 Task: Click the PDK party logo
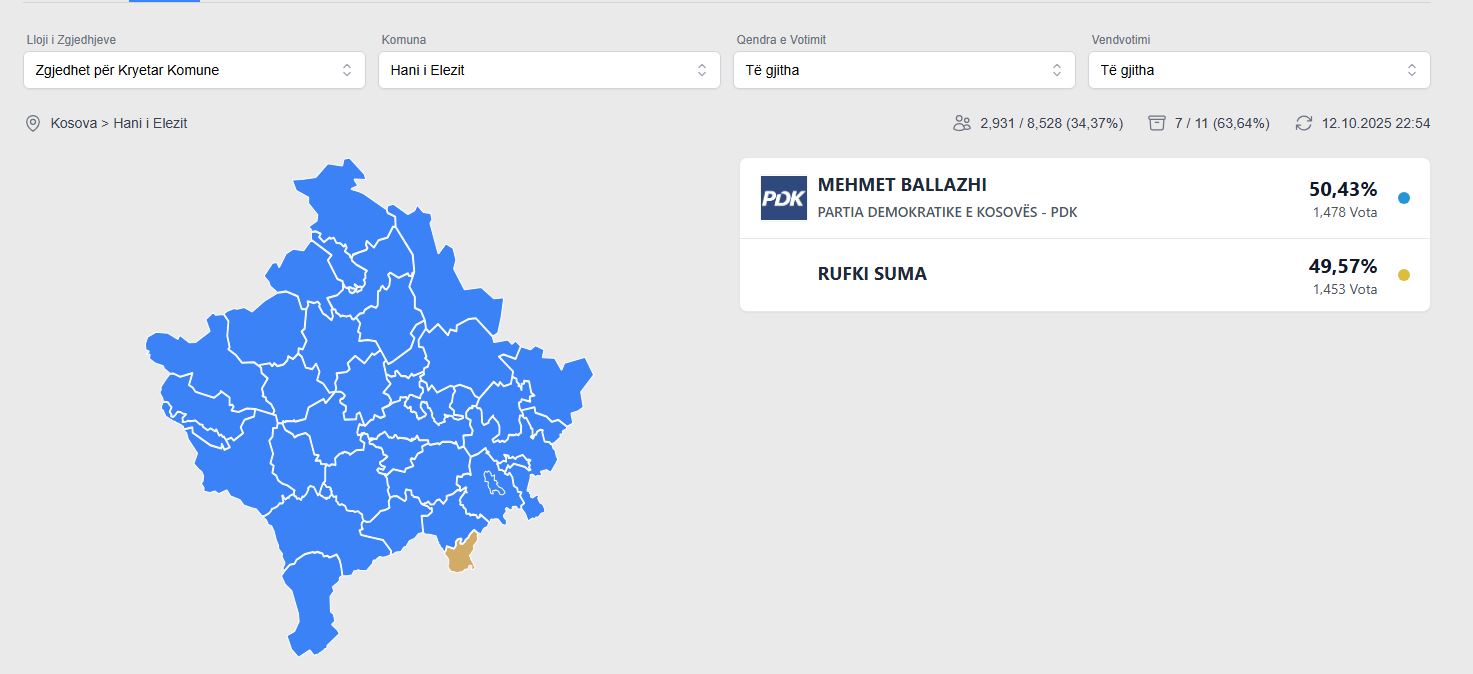[783, 198]
